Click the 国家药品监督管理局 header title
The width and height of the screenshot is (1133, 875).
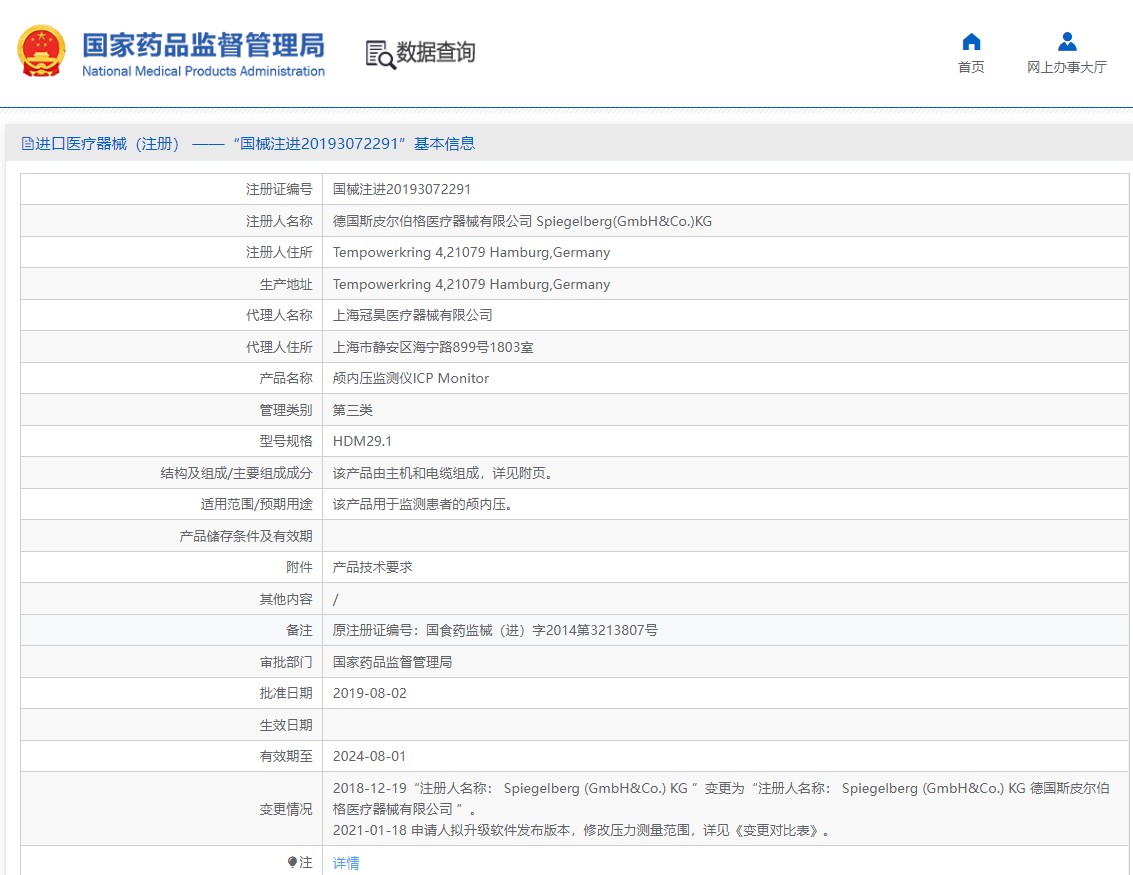[203, 45]
